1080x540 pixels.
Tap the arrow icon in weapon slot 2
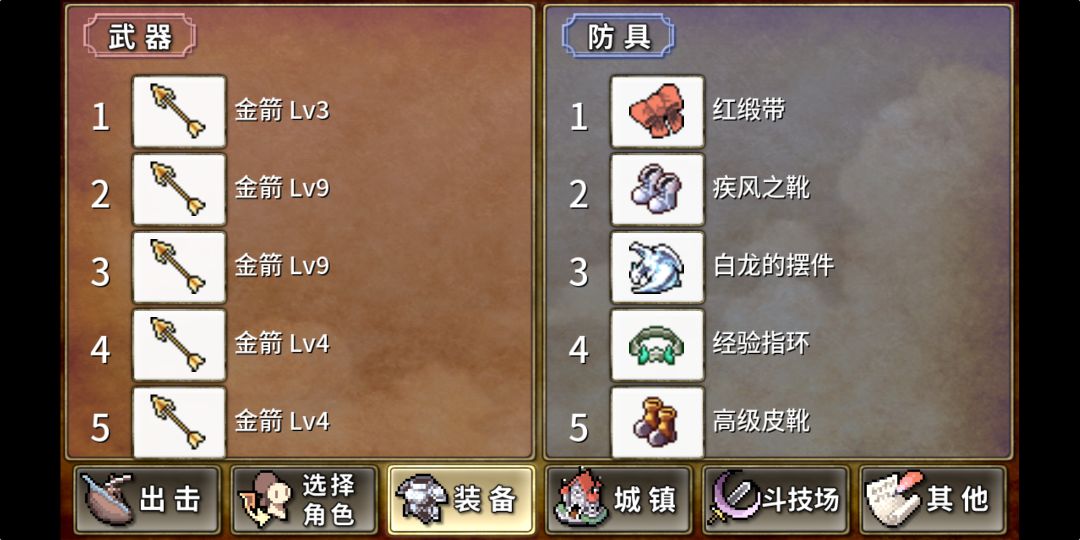(x=179, y=189)
